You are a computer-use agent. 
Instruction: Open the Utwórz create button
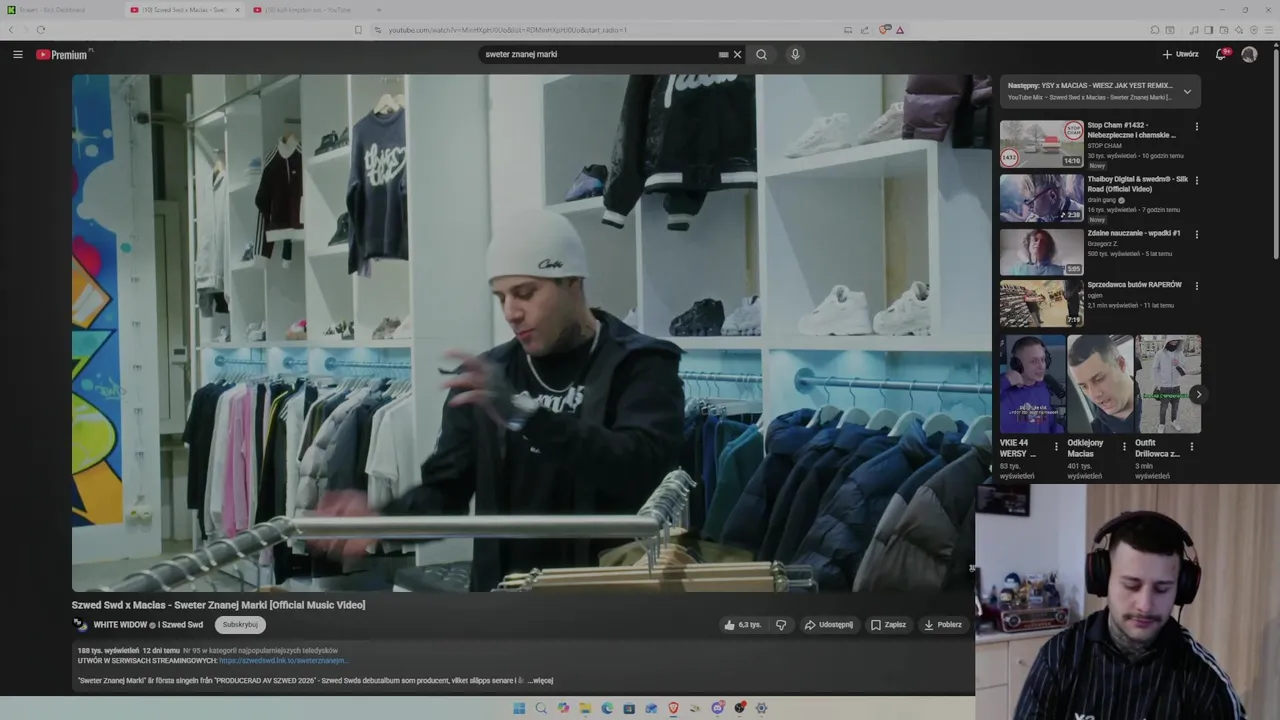[x=1180, y=54]
